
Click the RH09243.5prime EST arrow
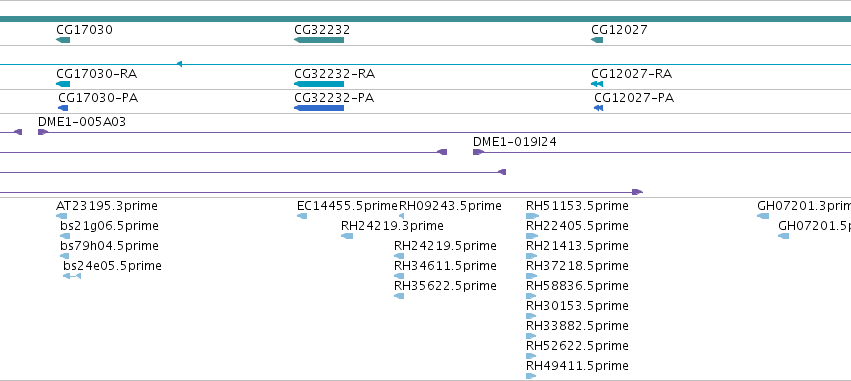coord(401,216)
